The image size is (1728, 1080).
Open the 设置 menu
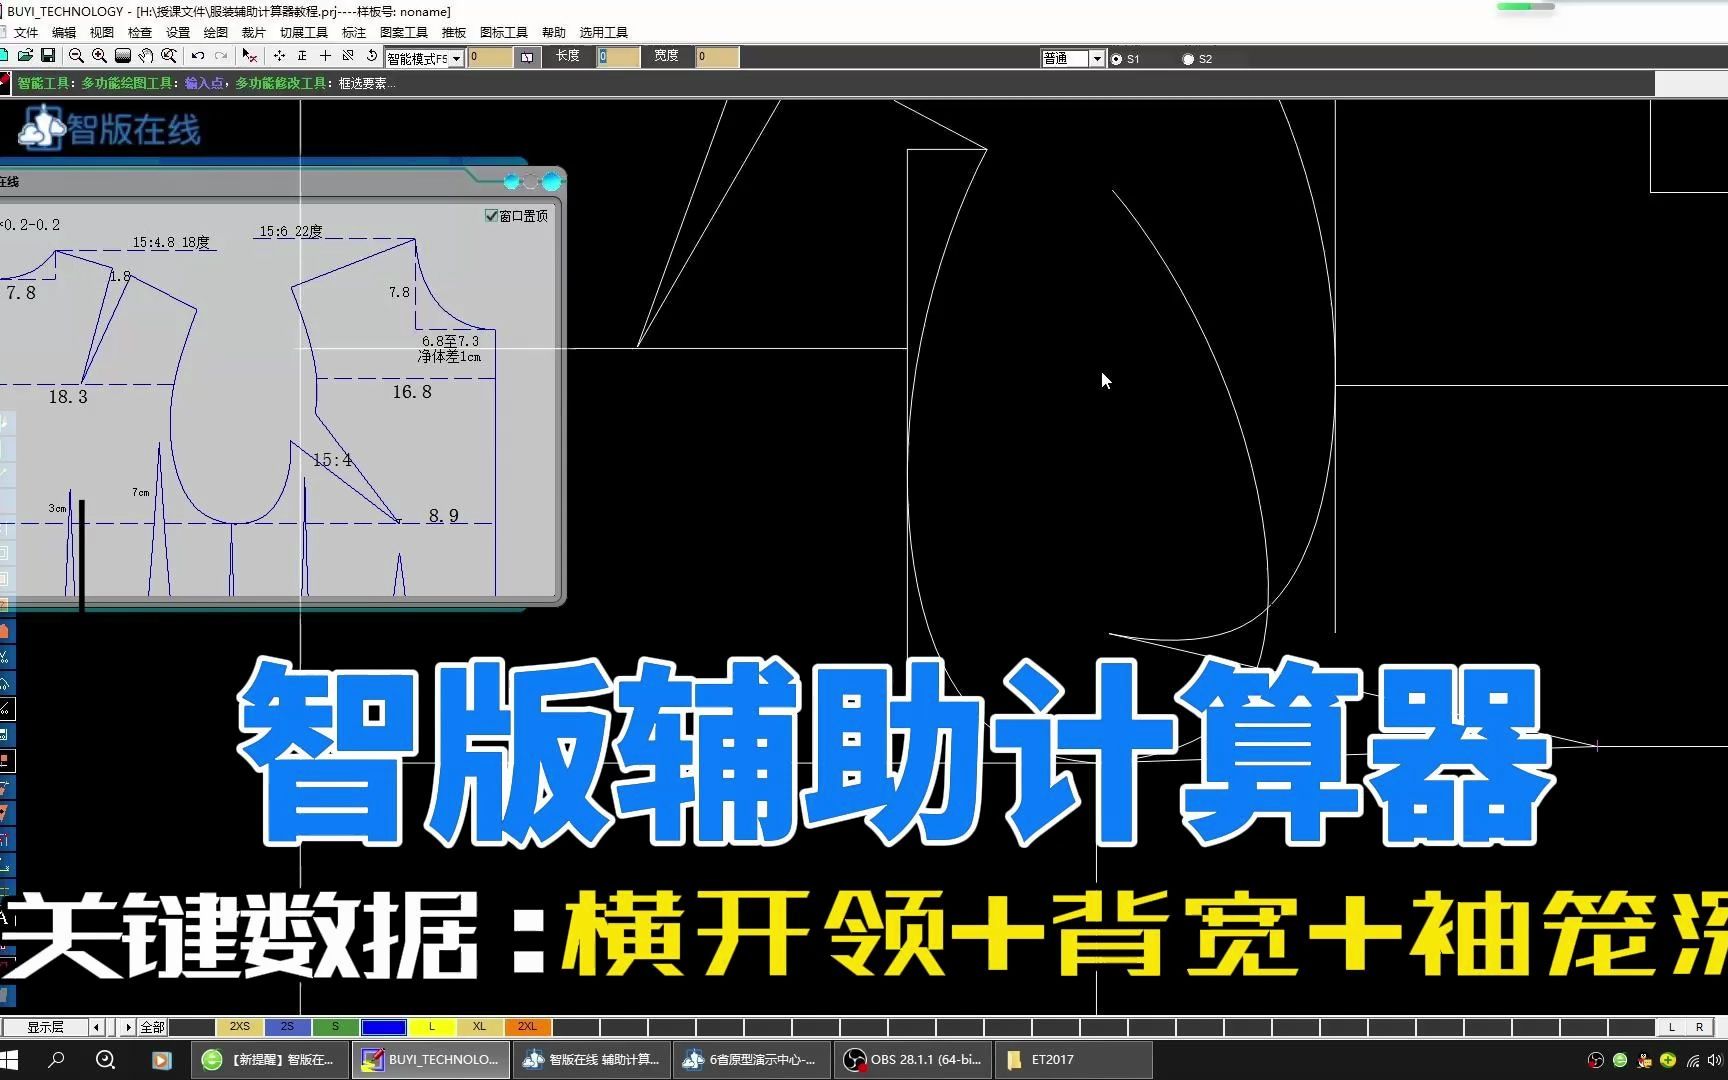pos(178,32)
